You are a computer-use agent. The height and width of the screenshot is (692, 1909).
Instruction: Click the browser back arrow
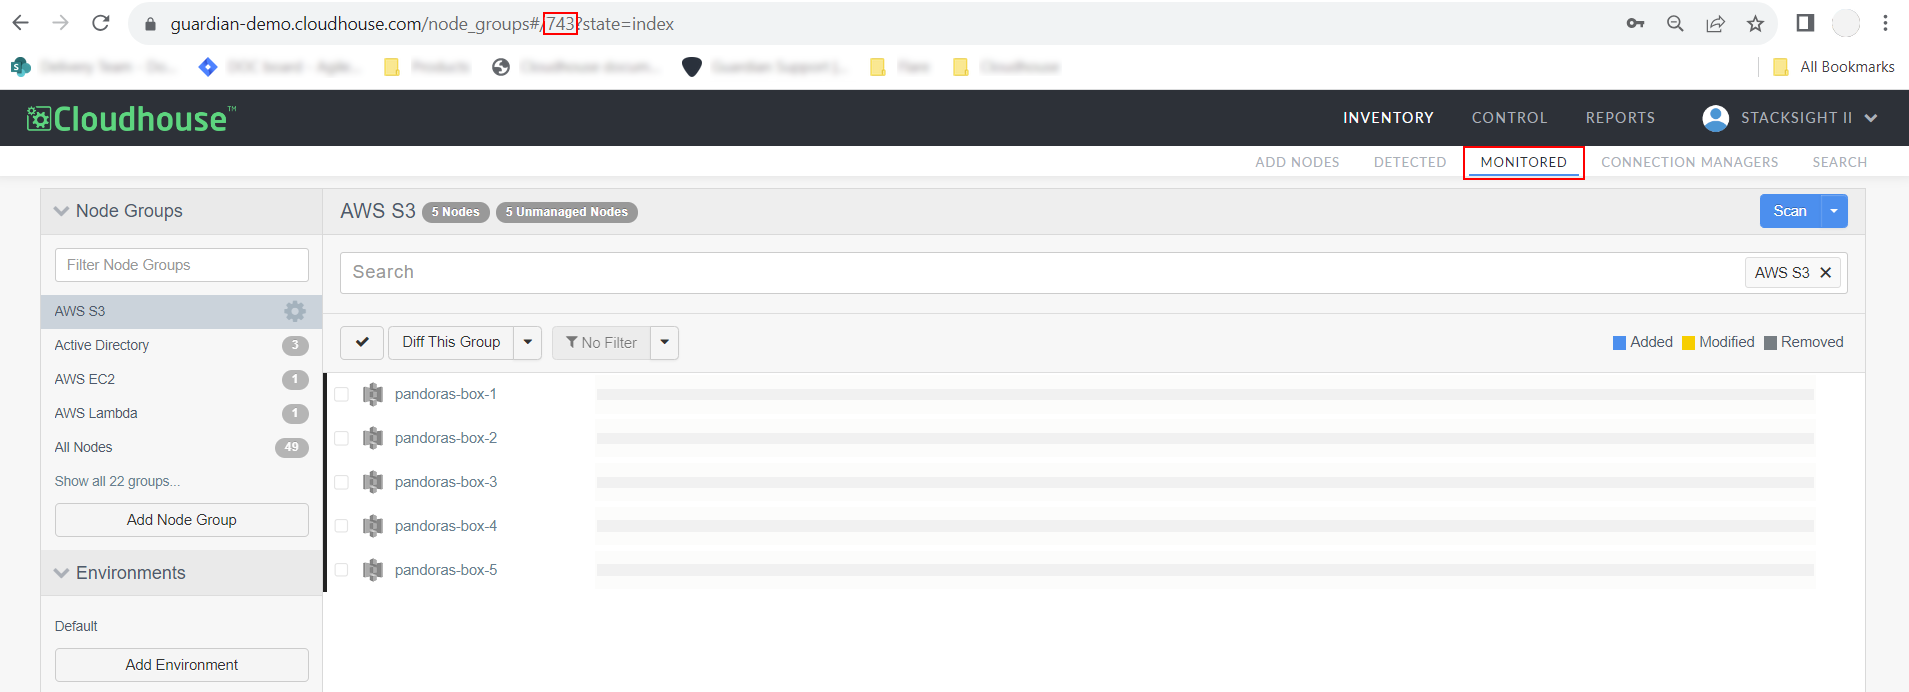point(21,23)
